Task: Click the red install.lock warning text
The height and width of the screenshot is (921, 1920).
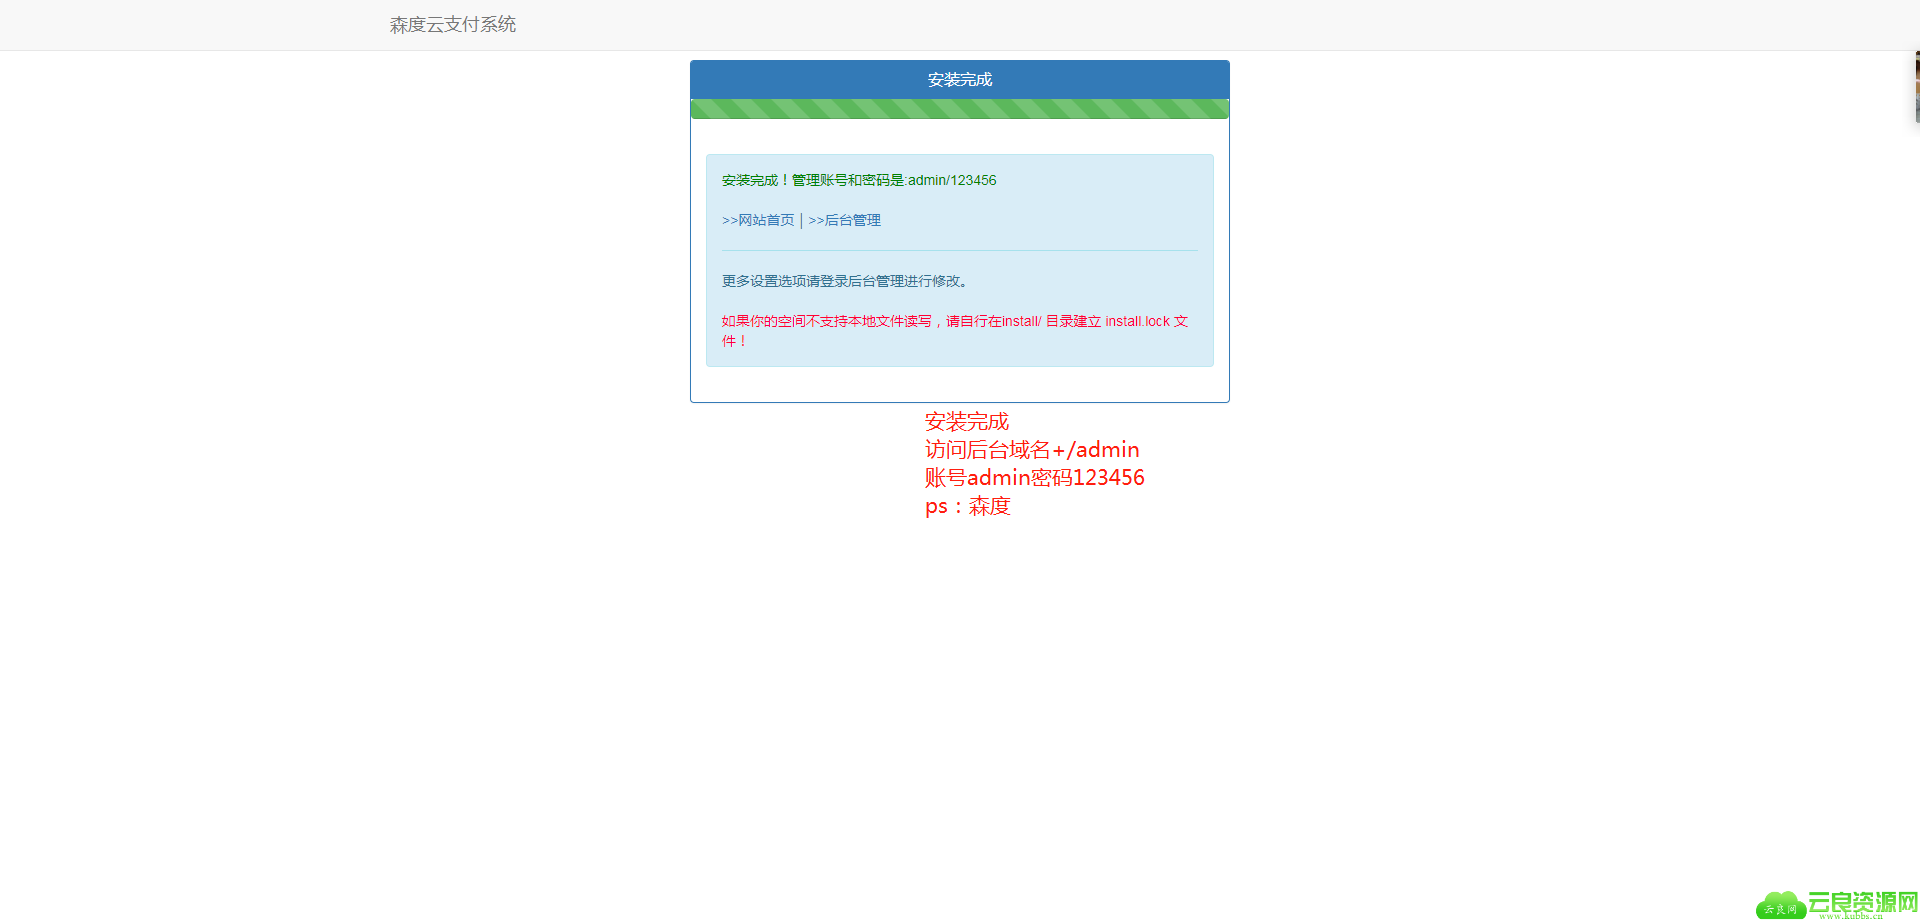Action: [955, 331]
